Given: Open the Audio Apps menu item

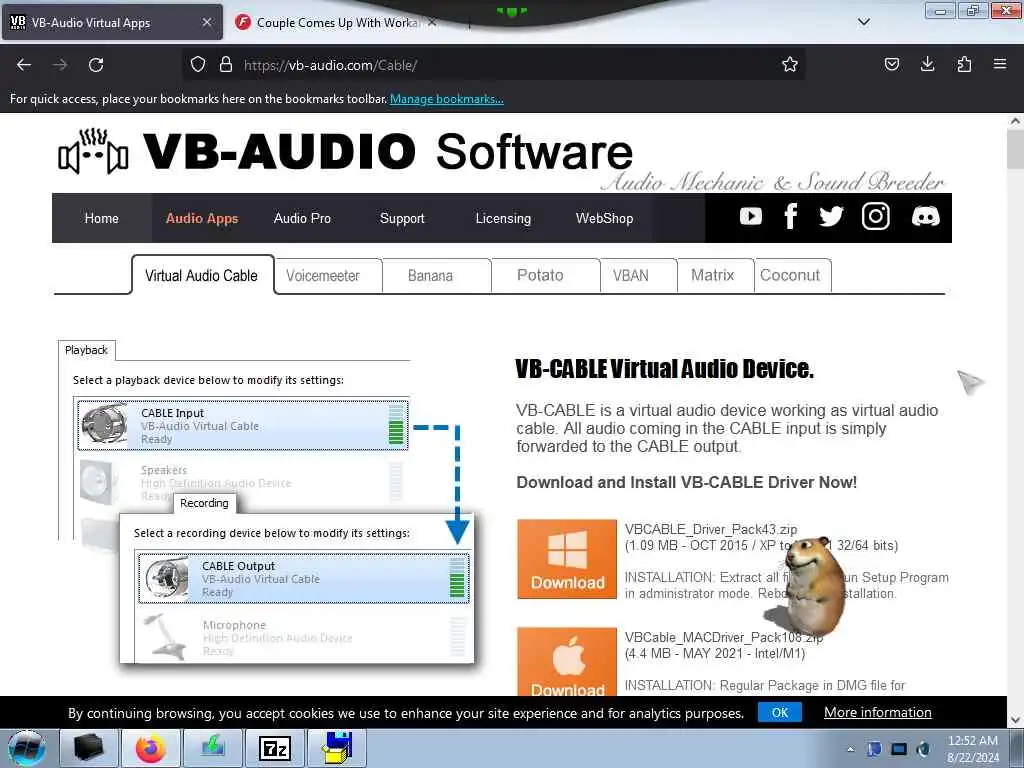Looking at the screenshot, I should 202,218.
